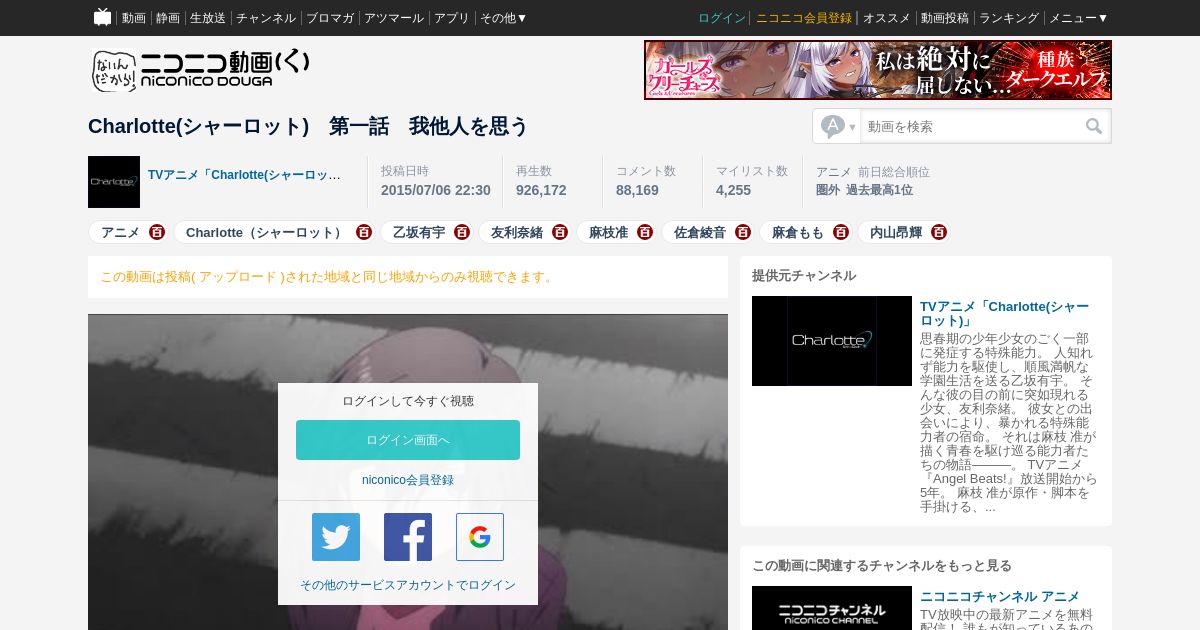Open チャンネル in top navigation
Image resolution: width=1200 pixels, height=630 pixels.
pos(266,18)
